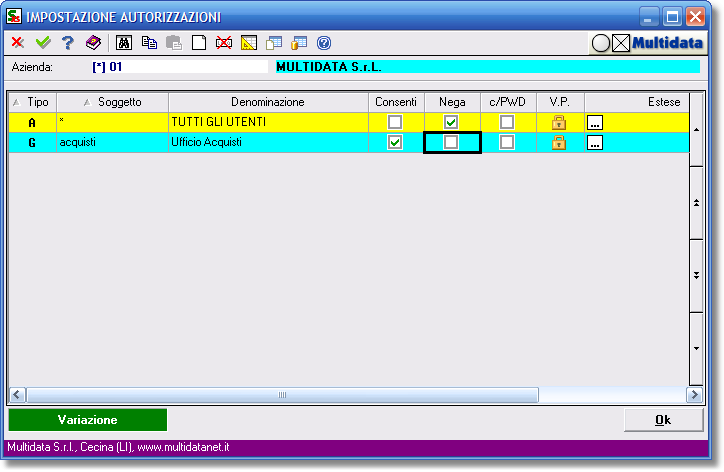Click the horizontal scrollbar left arrow
This screenshot has width=724, height=472.
tap(18, 395)
